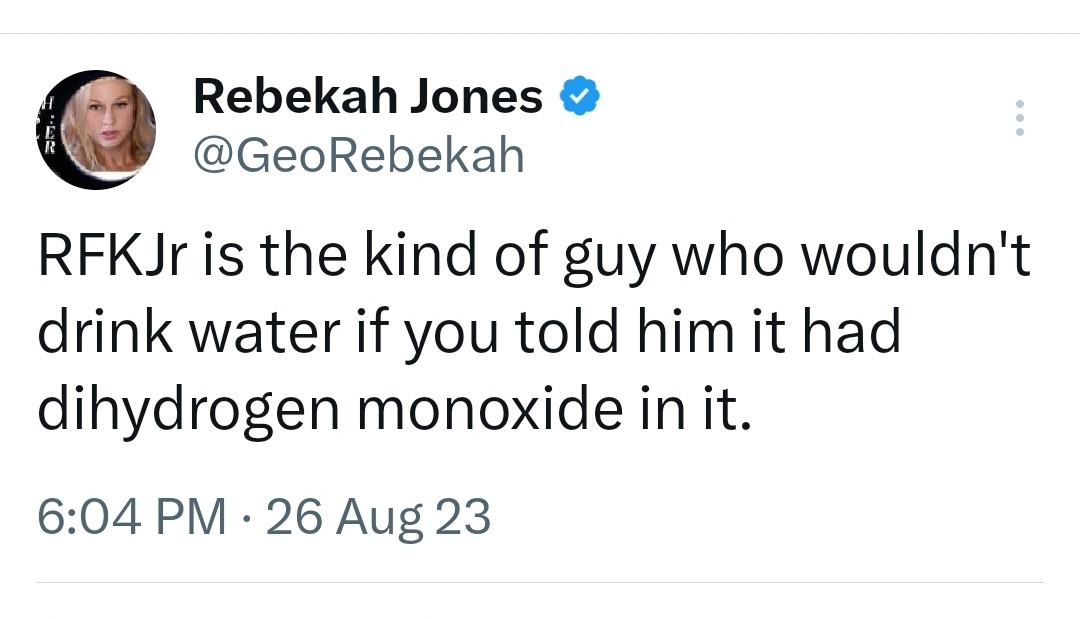Click the display name Rebekah Jones
The image size is (1080, 619).
coord(368,96)
